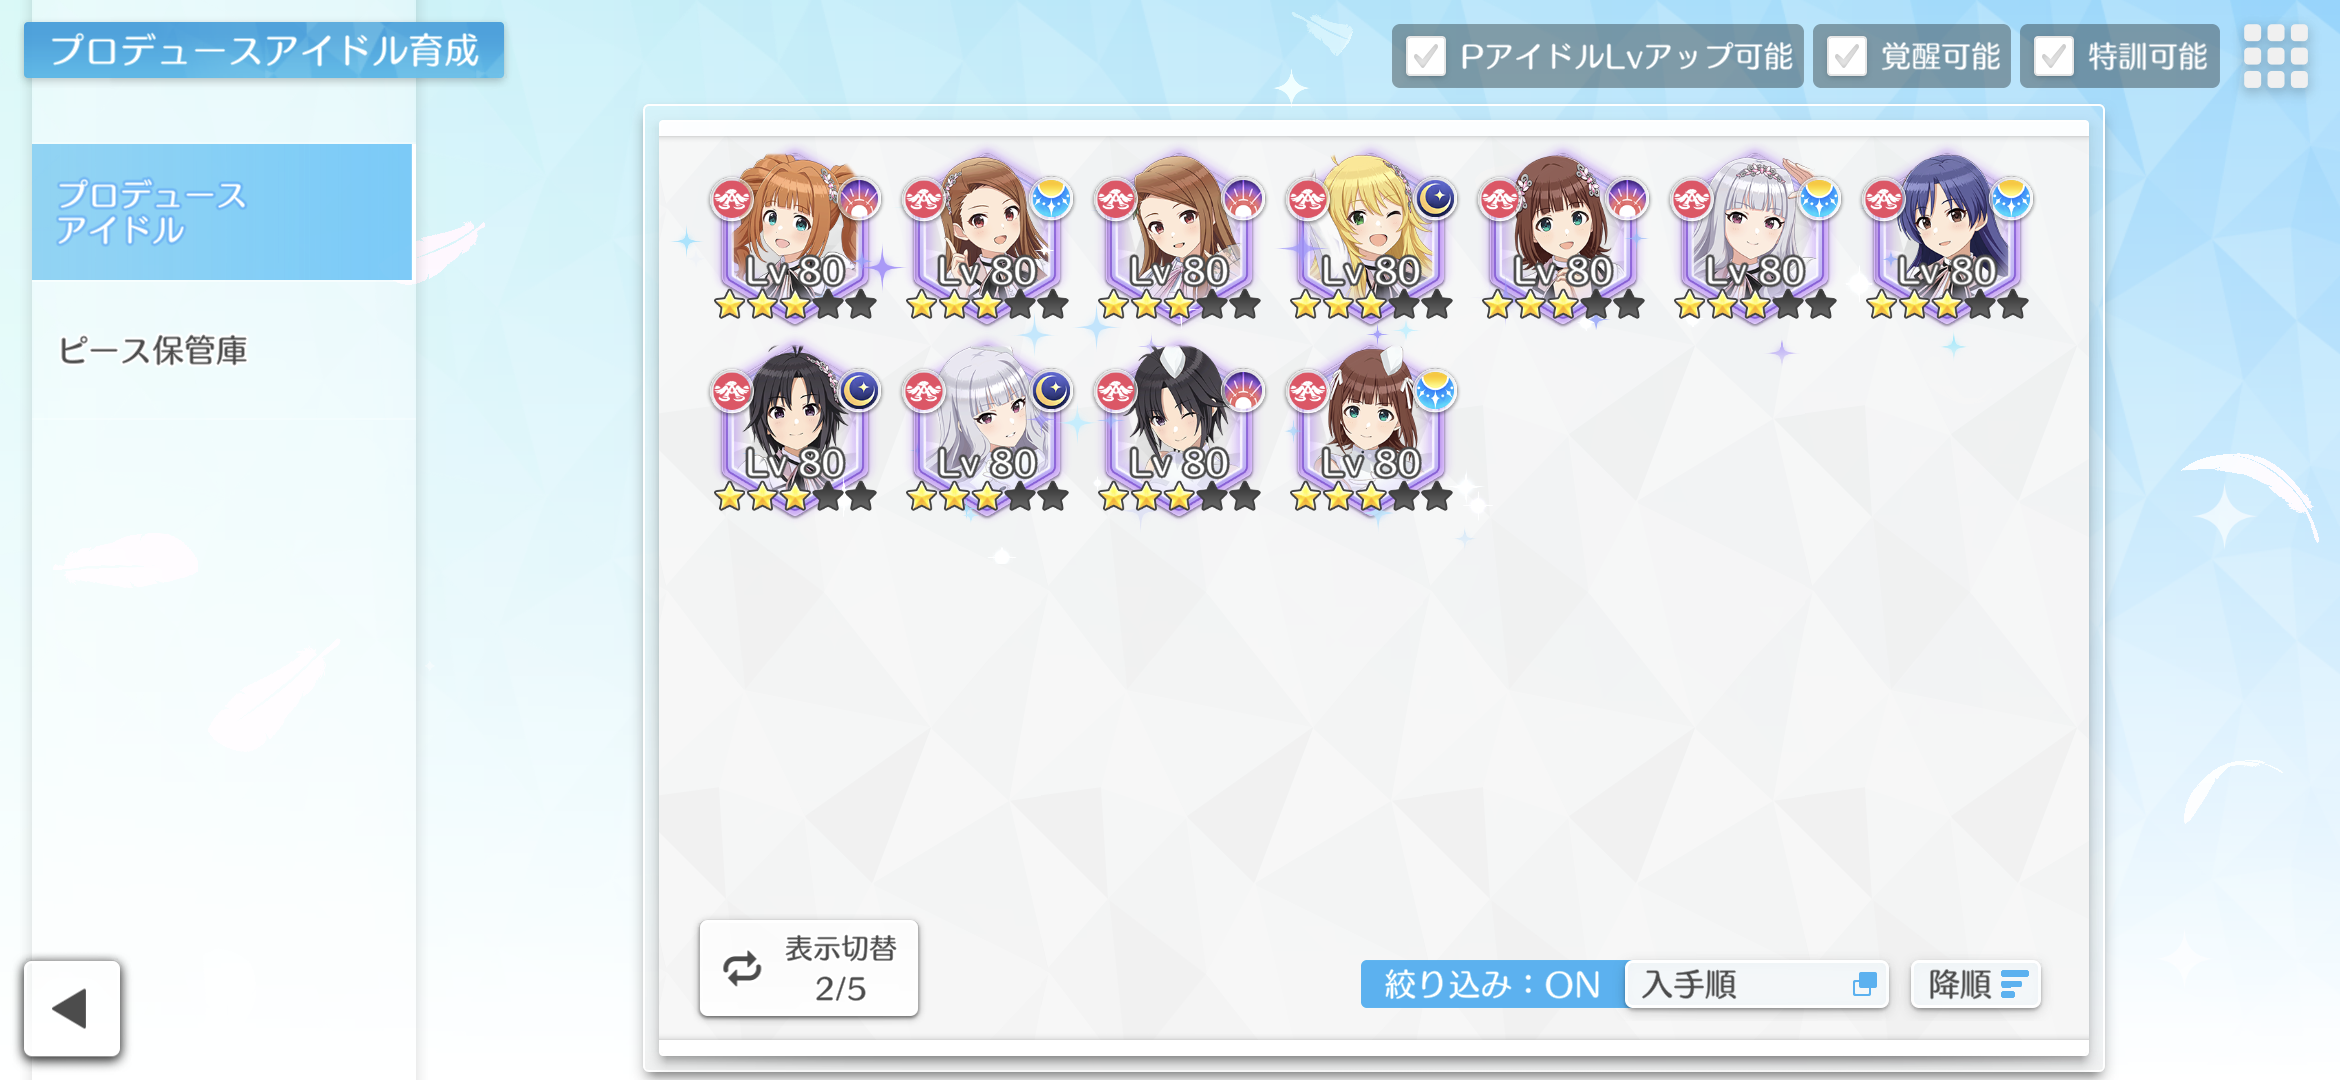Toggle the 覚醒可能 checkbox
2340x1080 pixels.
(1846, 56)
